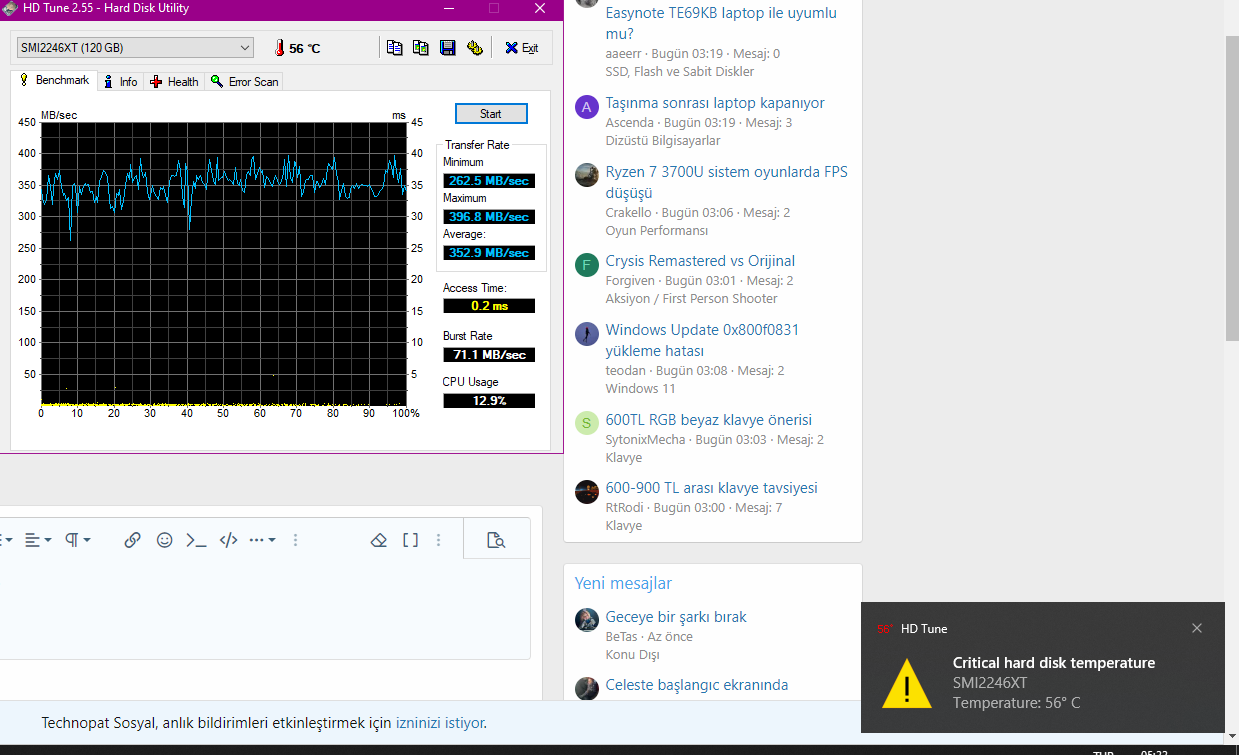Open thread 'Taşınma sonrası laptop kapanıyor'
Screen dimensions: 1239x755
(x=715, y=103)
